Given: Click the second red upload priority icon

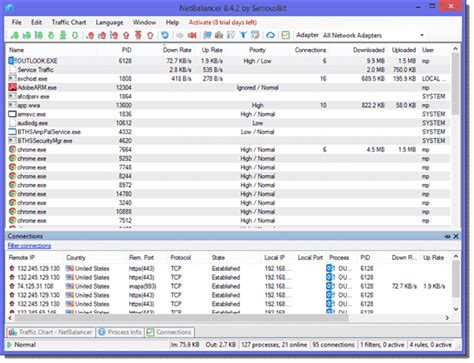Looking at the screenshot, I should pyautogui.click(x=102, y=35).
